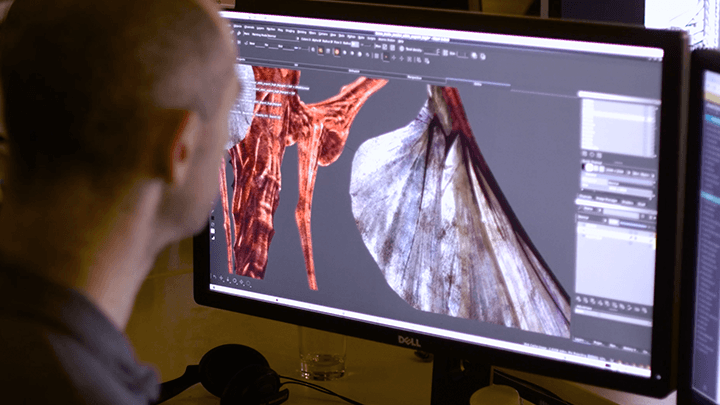Toggle visibility of the first layer in the layers list
Viewport: 720px width, 405px height.
[x=582, y=225]
